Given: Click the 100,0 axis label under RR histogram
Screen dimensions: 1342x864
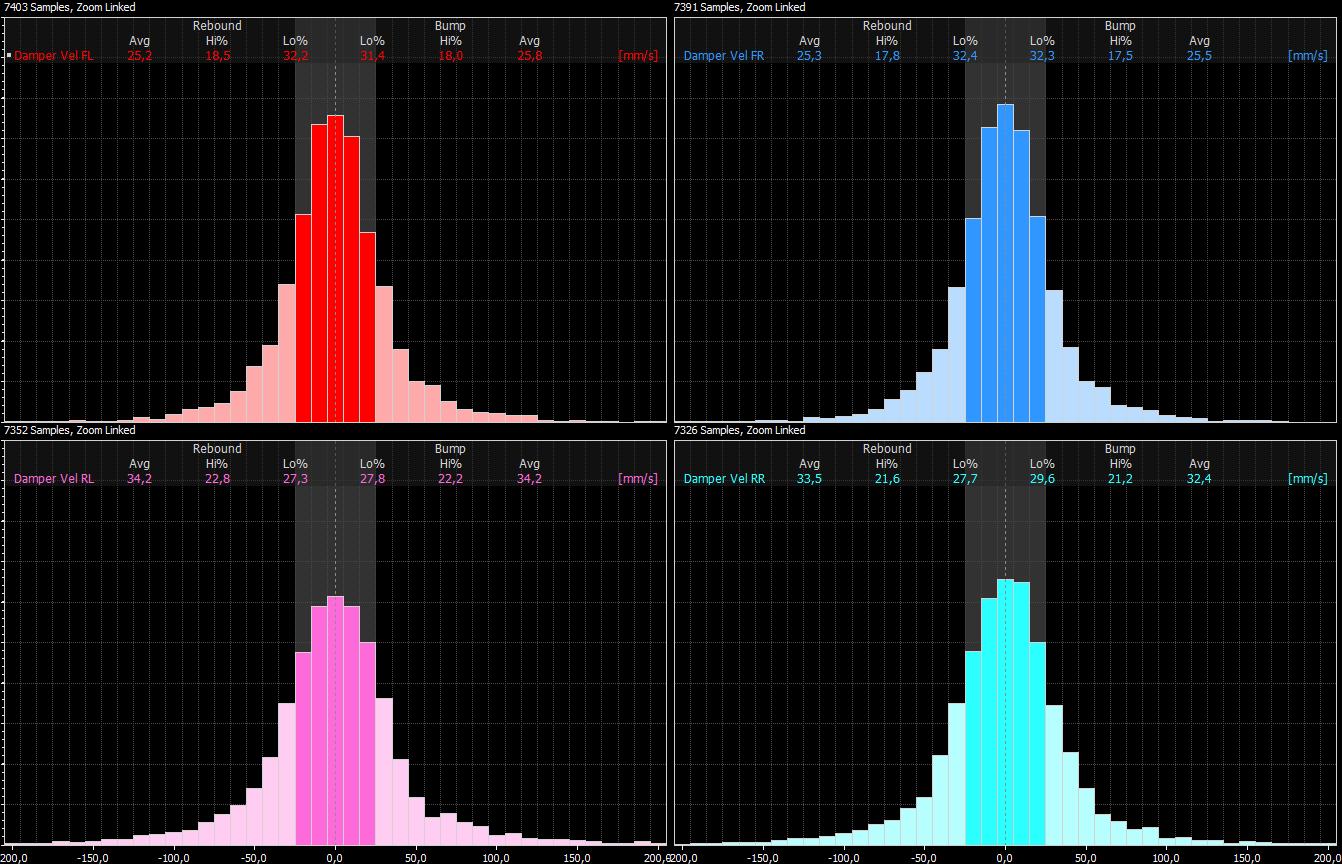Looking at the screenshot, I should click(1167, 857).
